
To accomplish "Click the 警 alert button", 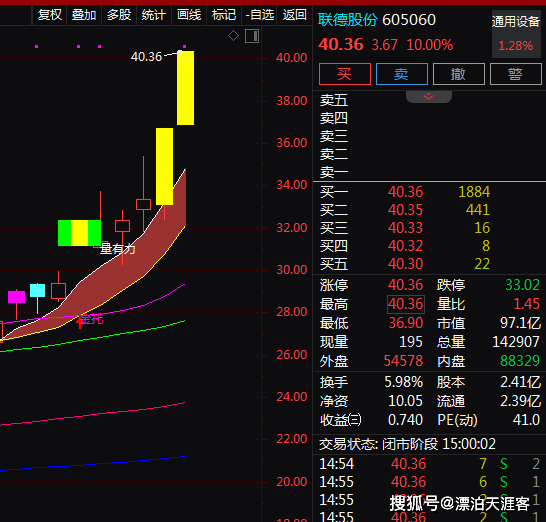I will (x=516, y=74).
